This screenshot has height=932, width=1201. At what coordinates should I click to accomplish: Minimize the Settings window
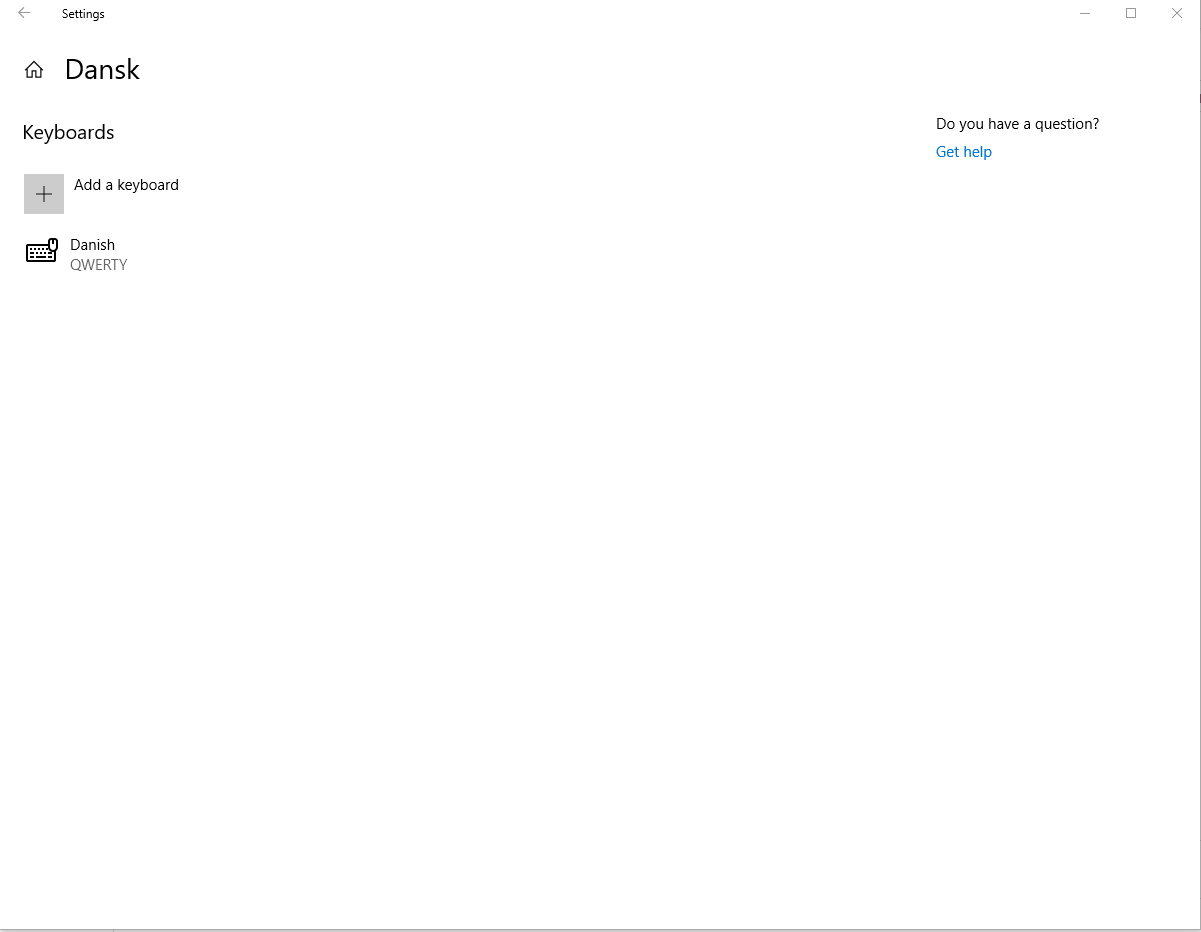[1085, 13]
